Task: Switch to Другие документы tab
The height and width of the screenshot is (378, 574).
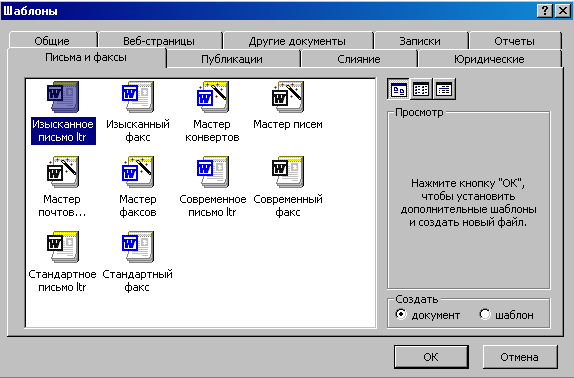Action: (297, 41)
